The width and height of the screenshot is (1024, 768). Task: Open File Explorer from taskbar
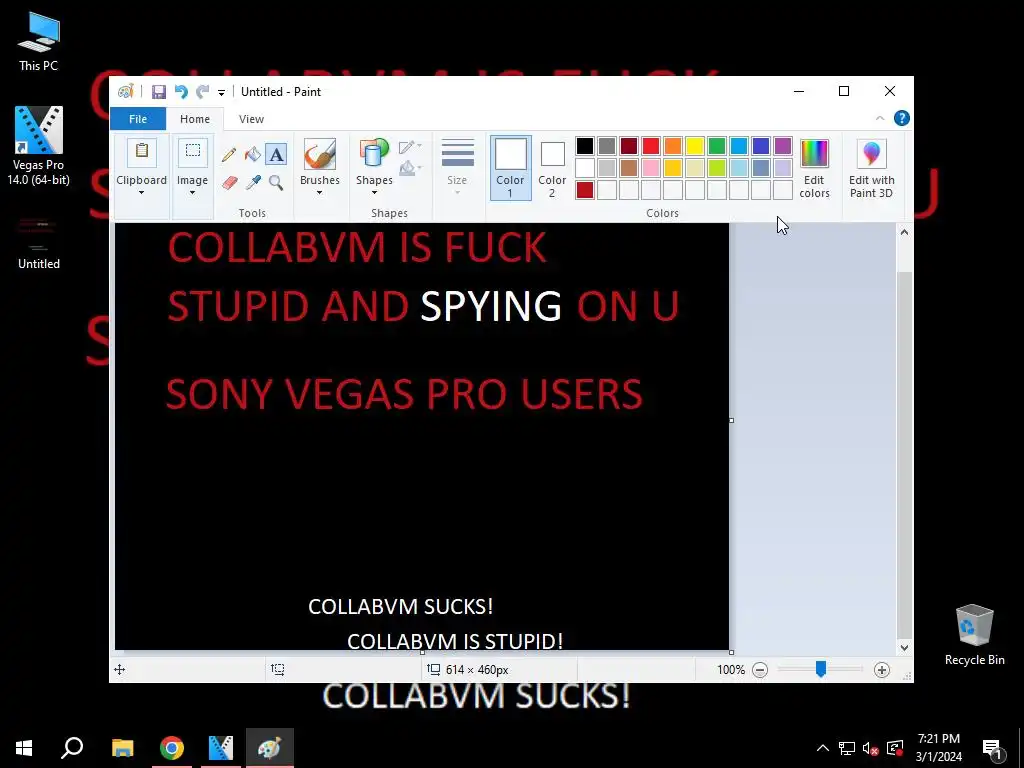[x=122, y=748]
